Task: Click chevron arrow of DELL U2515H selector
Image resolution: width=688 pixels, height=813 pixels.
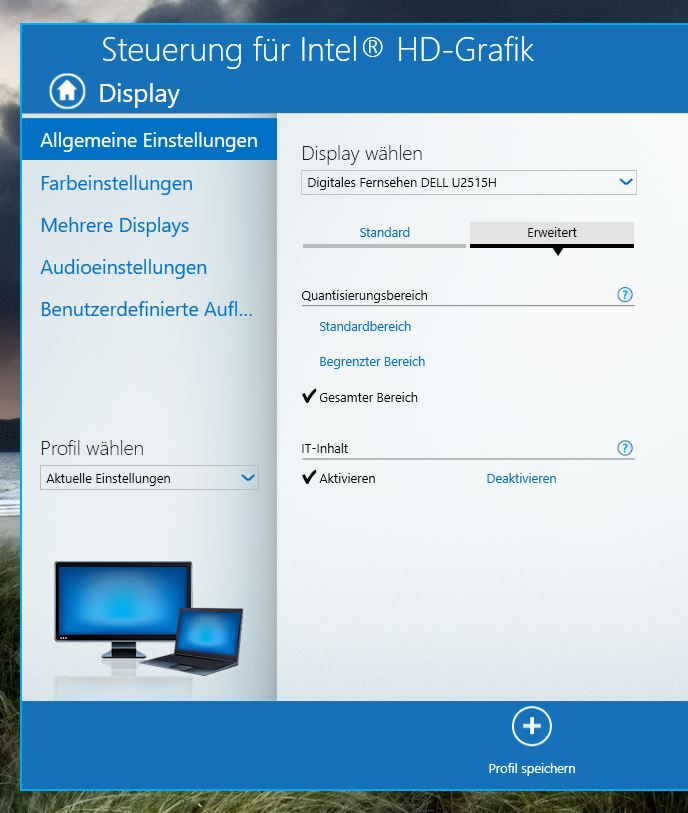Action: click(625, 182)
